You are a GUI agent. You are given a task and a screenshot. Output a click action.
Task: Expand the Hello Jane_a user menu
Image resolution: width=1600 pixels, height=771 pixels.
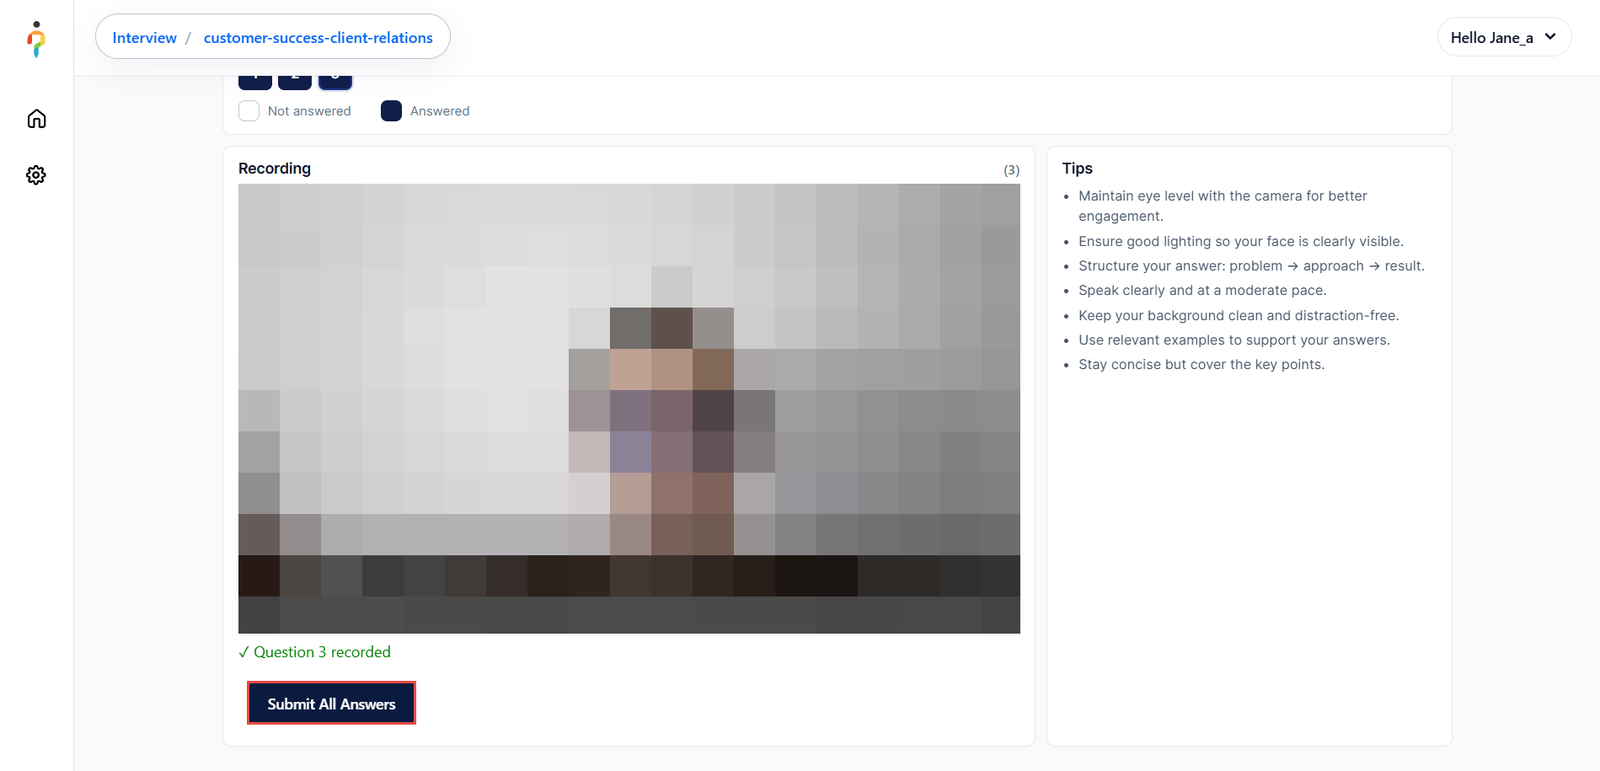pyautogui.click(x=1491, y=38)
